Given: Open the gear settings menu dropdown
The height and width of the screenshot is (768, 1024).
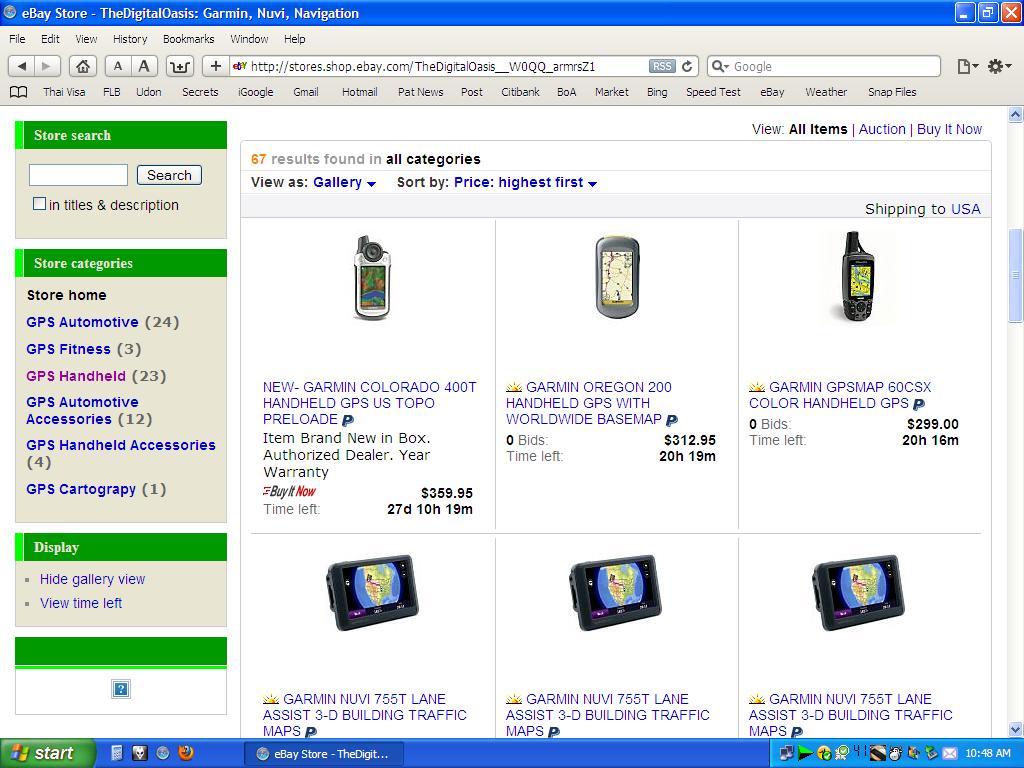Looking at the screenshot, I should (x=999, y=66).
